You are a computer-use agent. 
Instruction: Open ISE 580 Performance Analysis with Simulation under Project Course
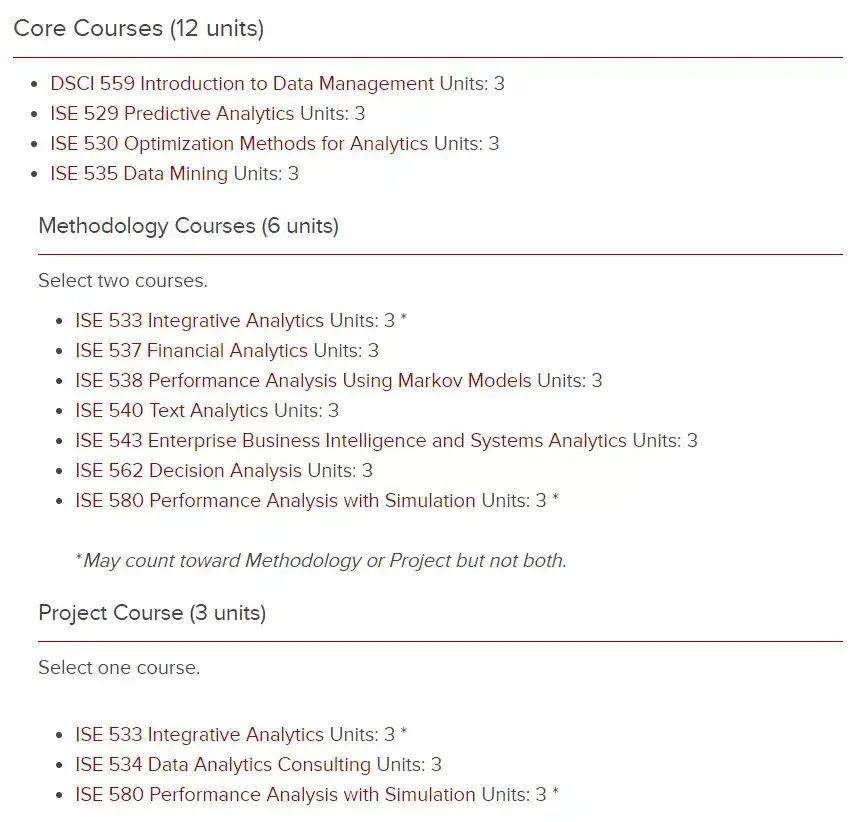(x=276, y=795)
